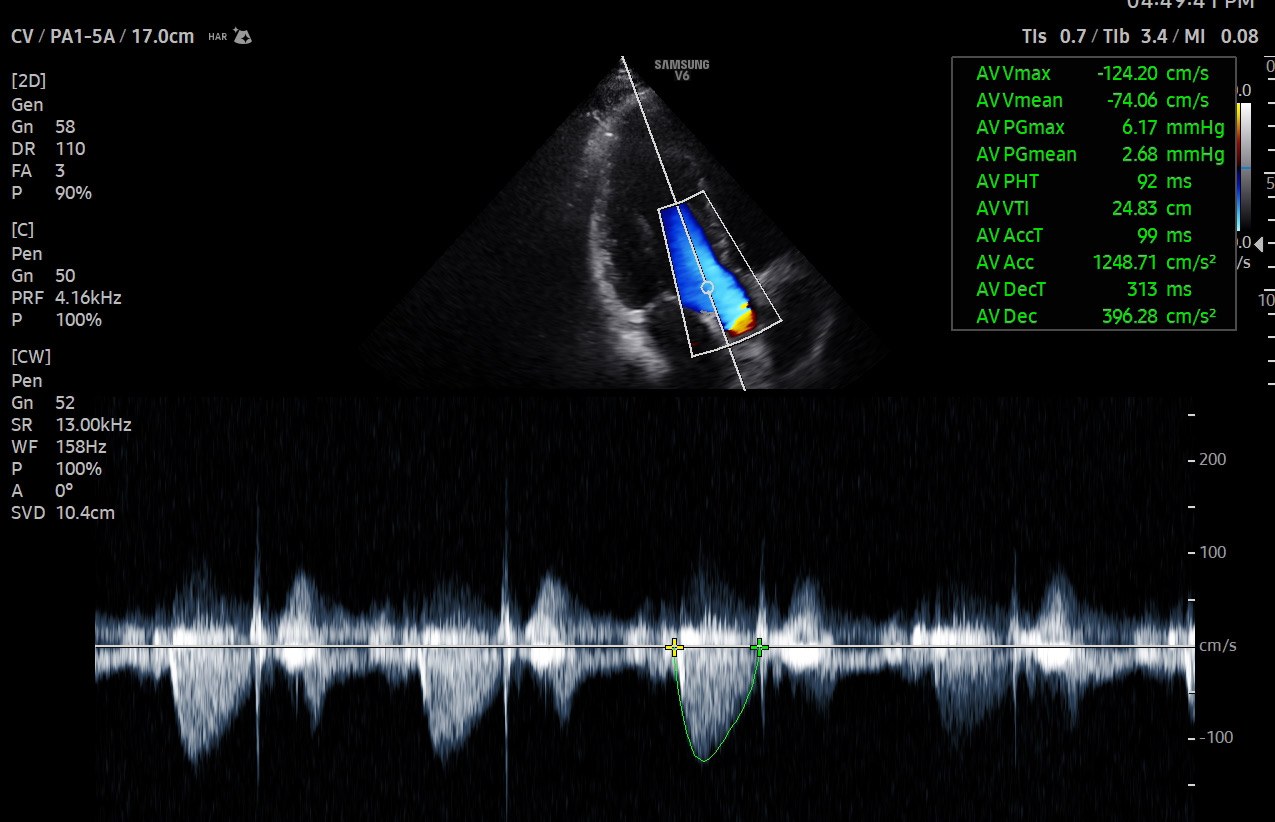Click the 'PRF 4.16kHz' value
The image size is (1275, 822).
67,297
